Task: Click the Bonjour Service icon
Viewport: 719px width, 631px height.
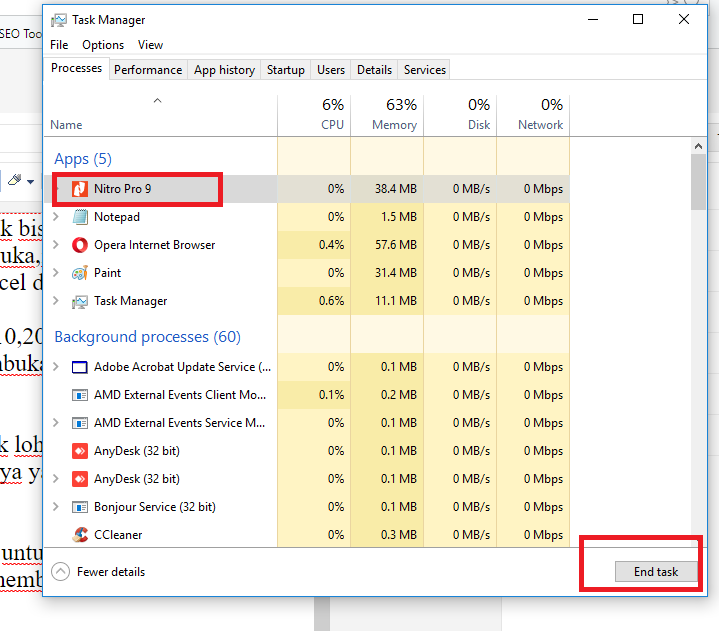Action: 80,507
